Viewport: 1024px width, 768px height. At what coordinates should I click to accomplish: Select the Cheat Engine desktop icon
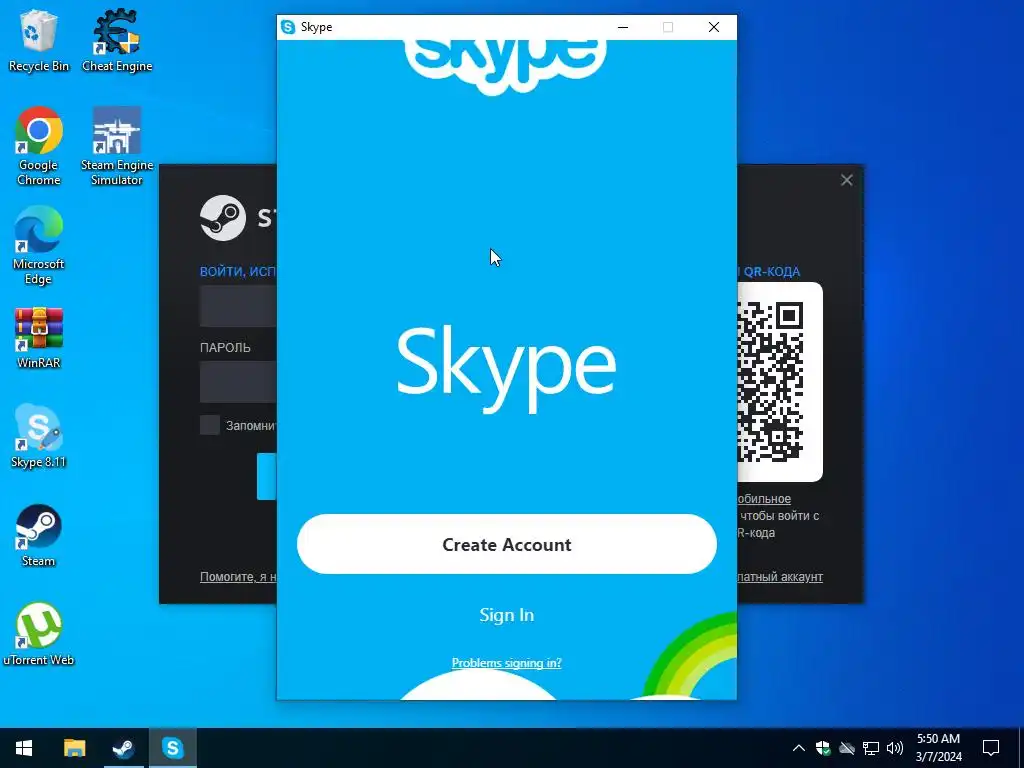(117, 40)
